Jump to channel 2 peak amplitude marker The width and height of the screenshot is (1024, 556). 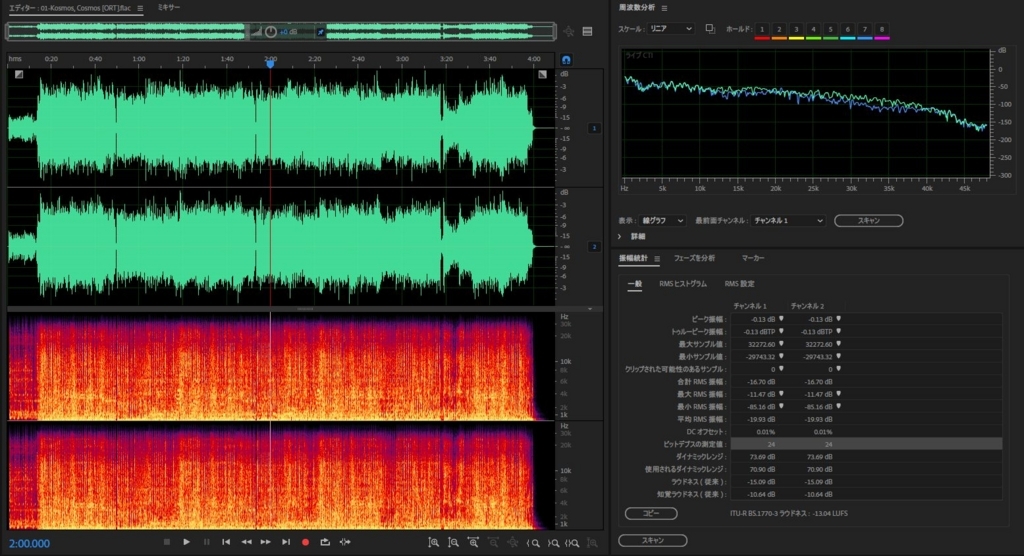pyautogui.click(x=839, y=319)
